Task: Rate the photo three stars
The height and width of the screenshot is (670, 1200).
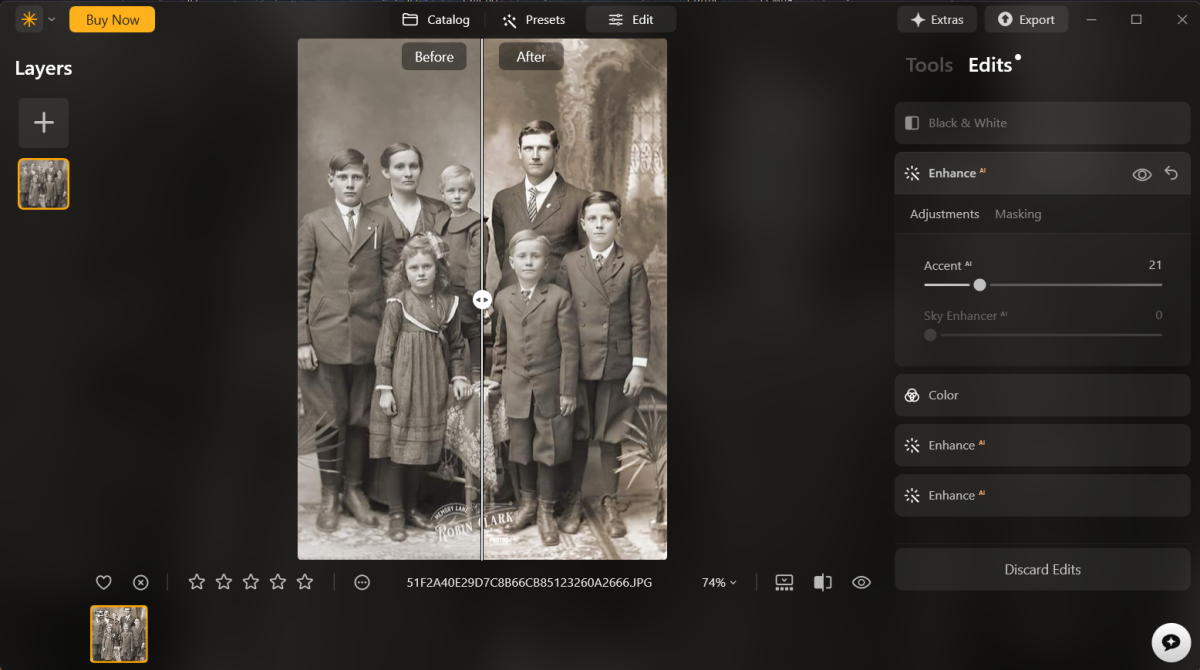Action: (x=251, y=582)
